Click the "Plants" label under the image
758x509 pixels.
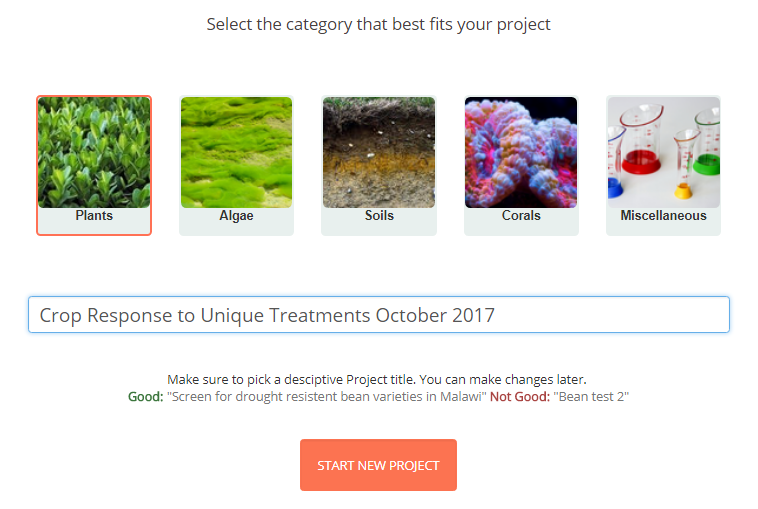coord(94,216)
